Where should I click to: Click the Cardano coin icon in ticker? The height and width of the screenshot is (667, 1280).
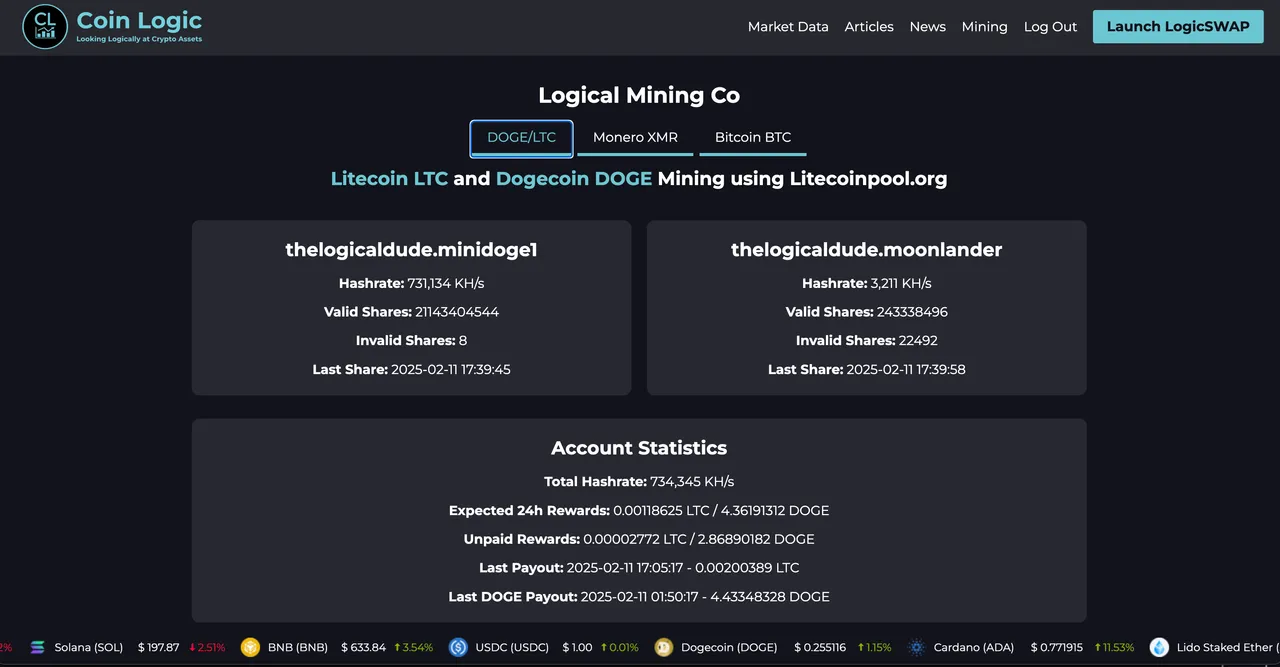tap(916, 647)
